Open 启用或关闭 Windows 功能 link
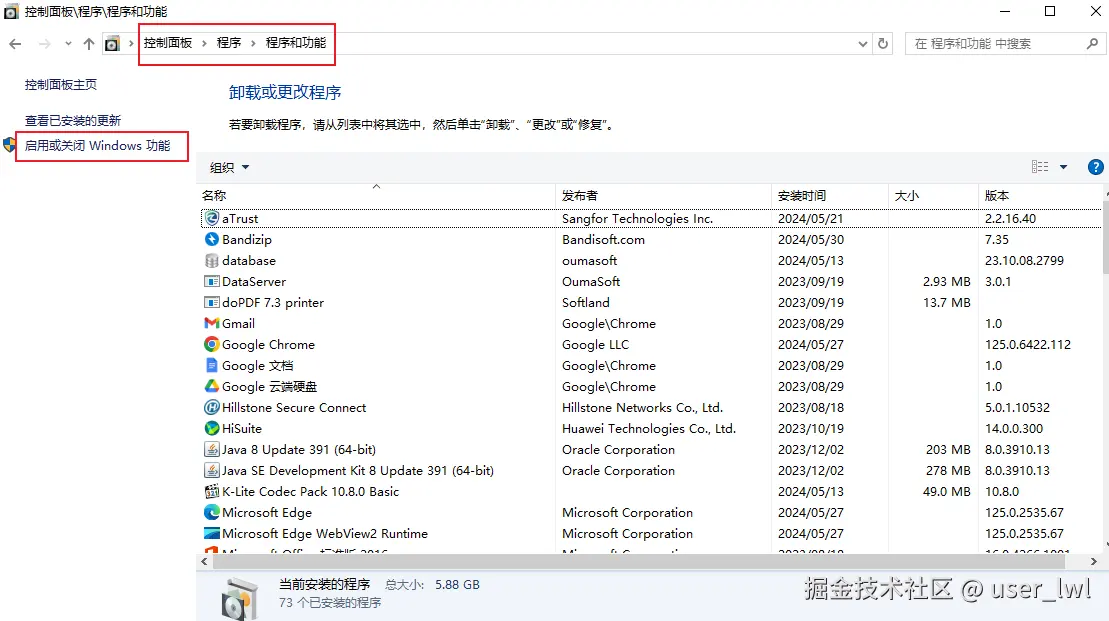1109x621 pixels. (x=98, y=146)
